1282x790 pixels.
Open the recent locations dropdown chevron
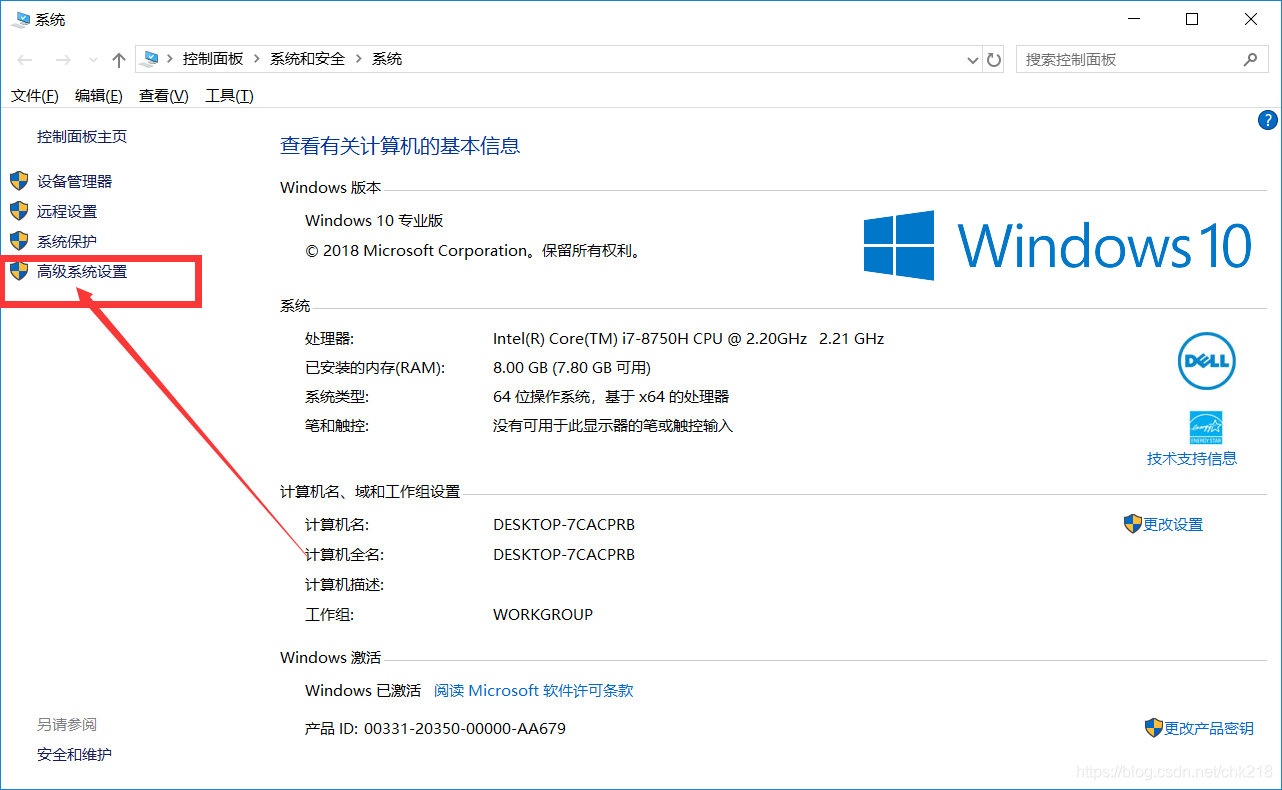(93, 60)
